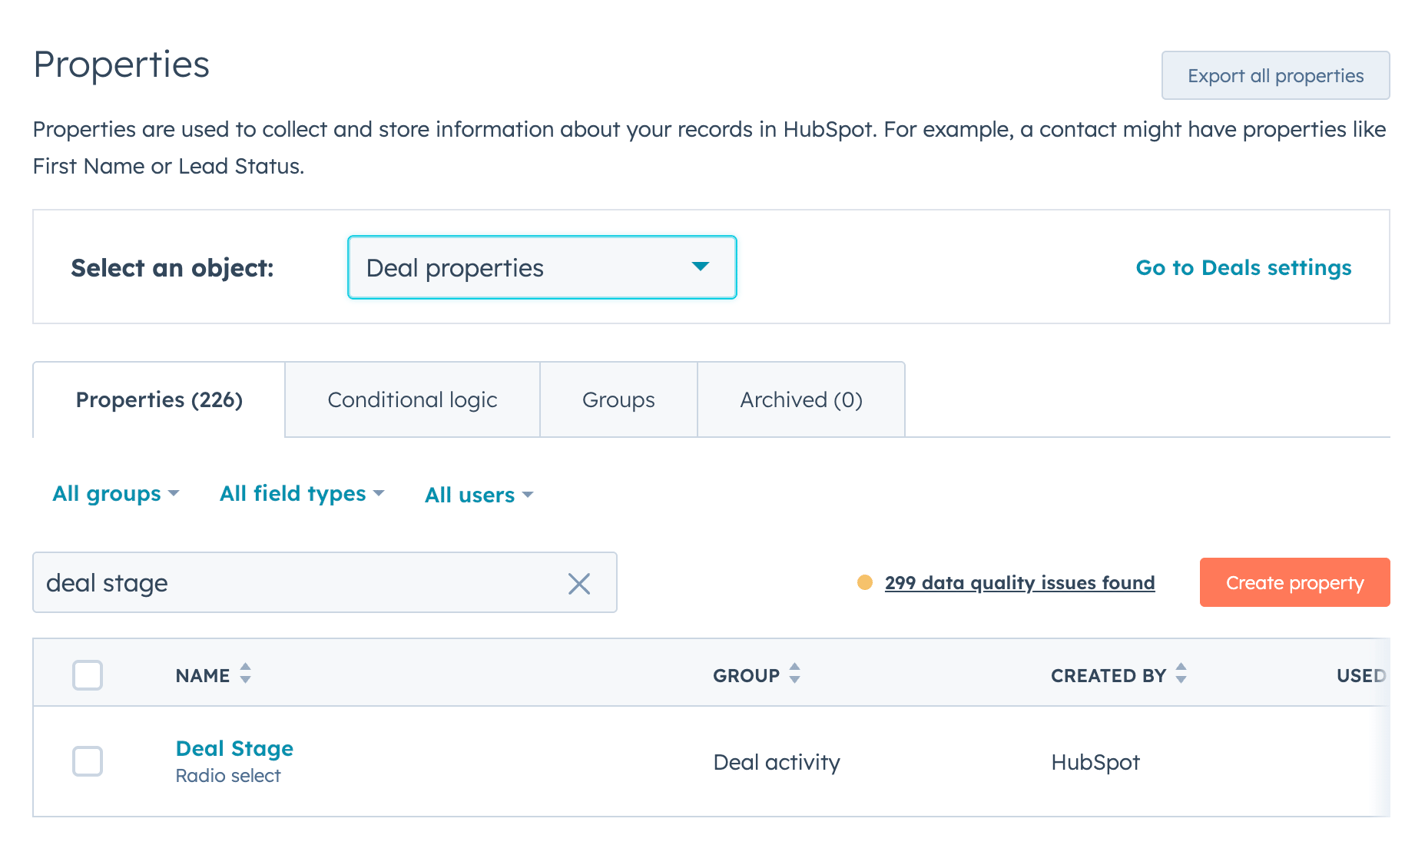Sort by the CREATED BY column
The height and width of the screenshot is (845, 1415).
[x=1182, y=675]
